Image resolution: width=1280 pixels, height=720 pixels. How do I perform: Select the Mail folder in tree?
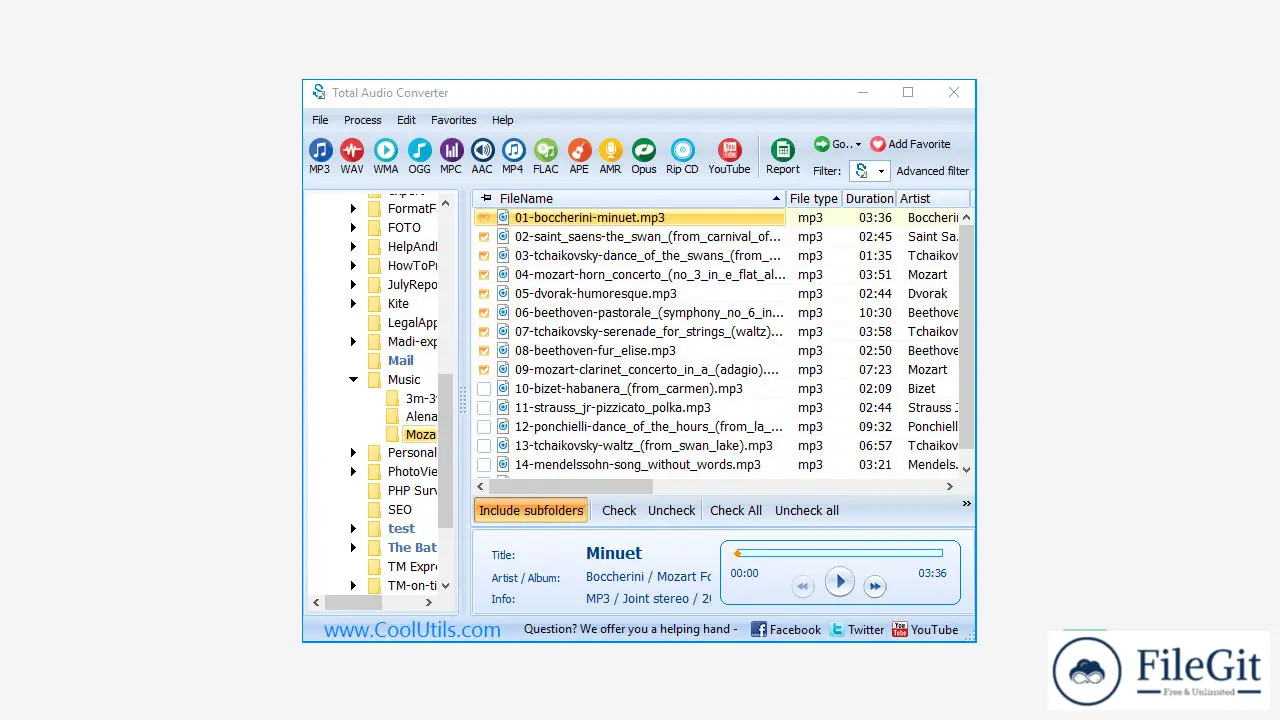pyautogui.click(x=400, y=360)
